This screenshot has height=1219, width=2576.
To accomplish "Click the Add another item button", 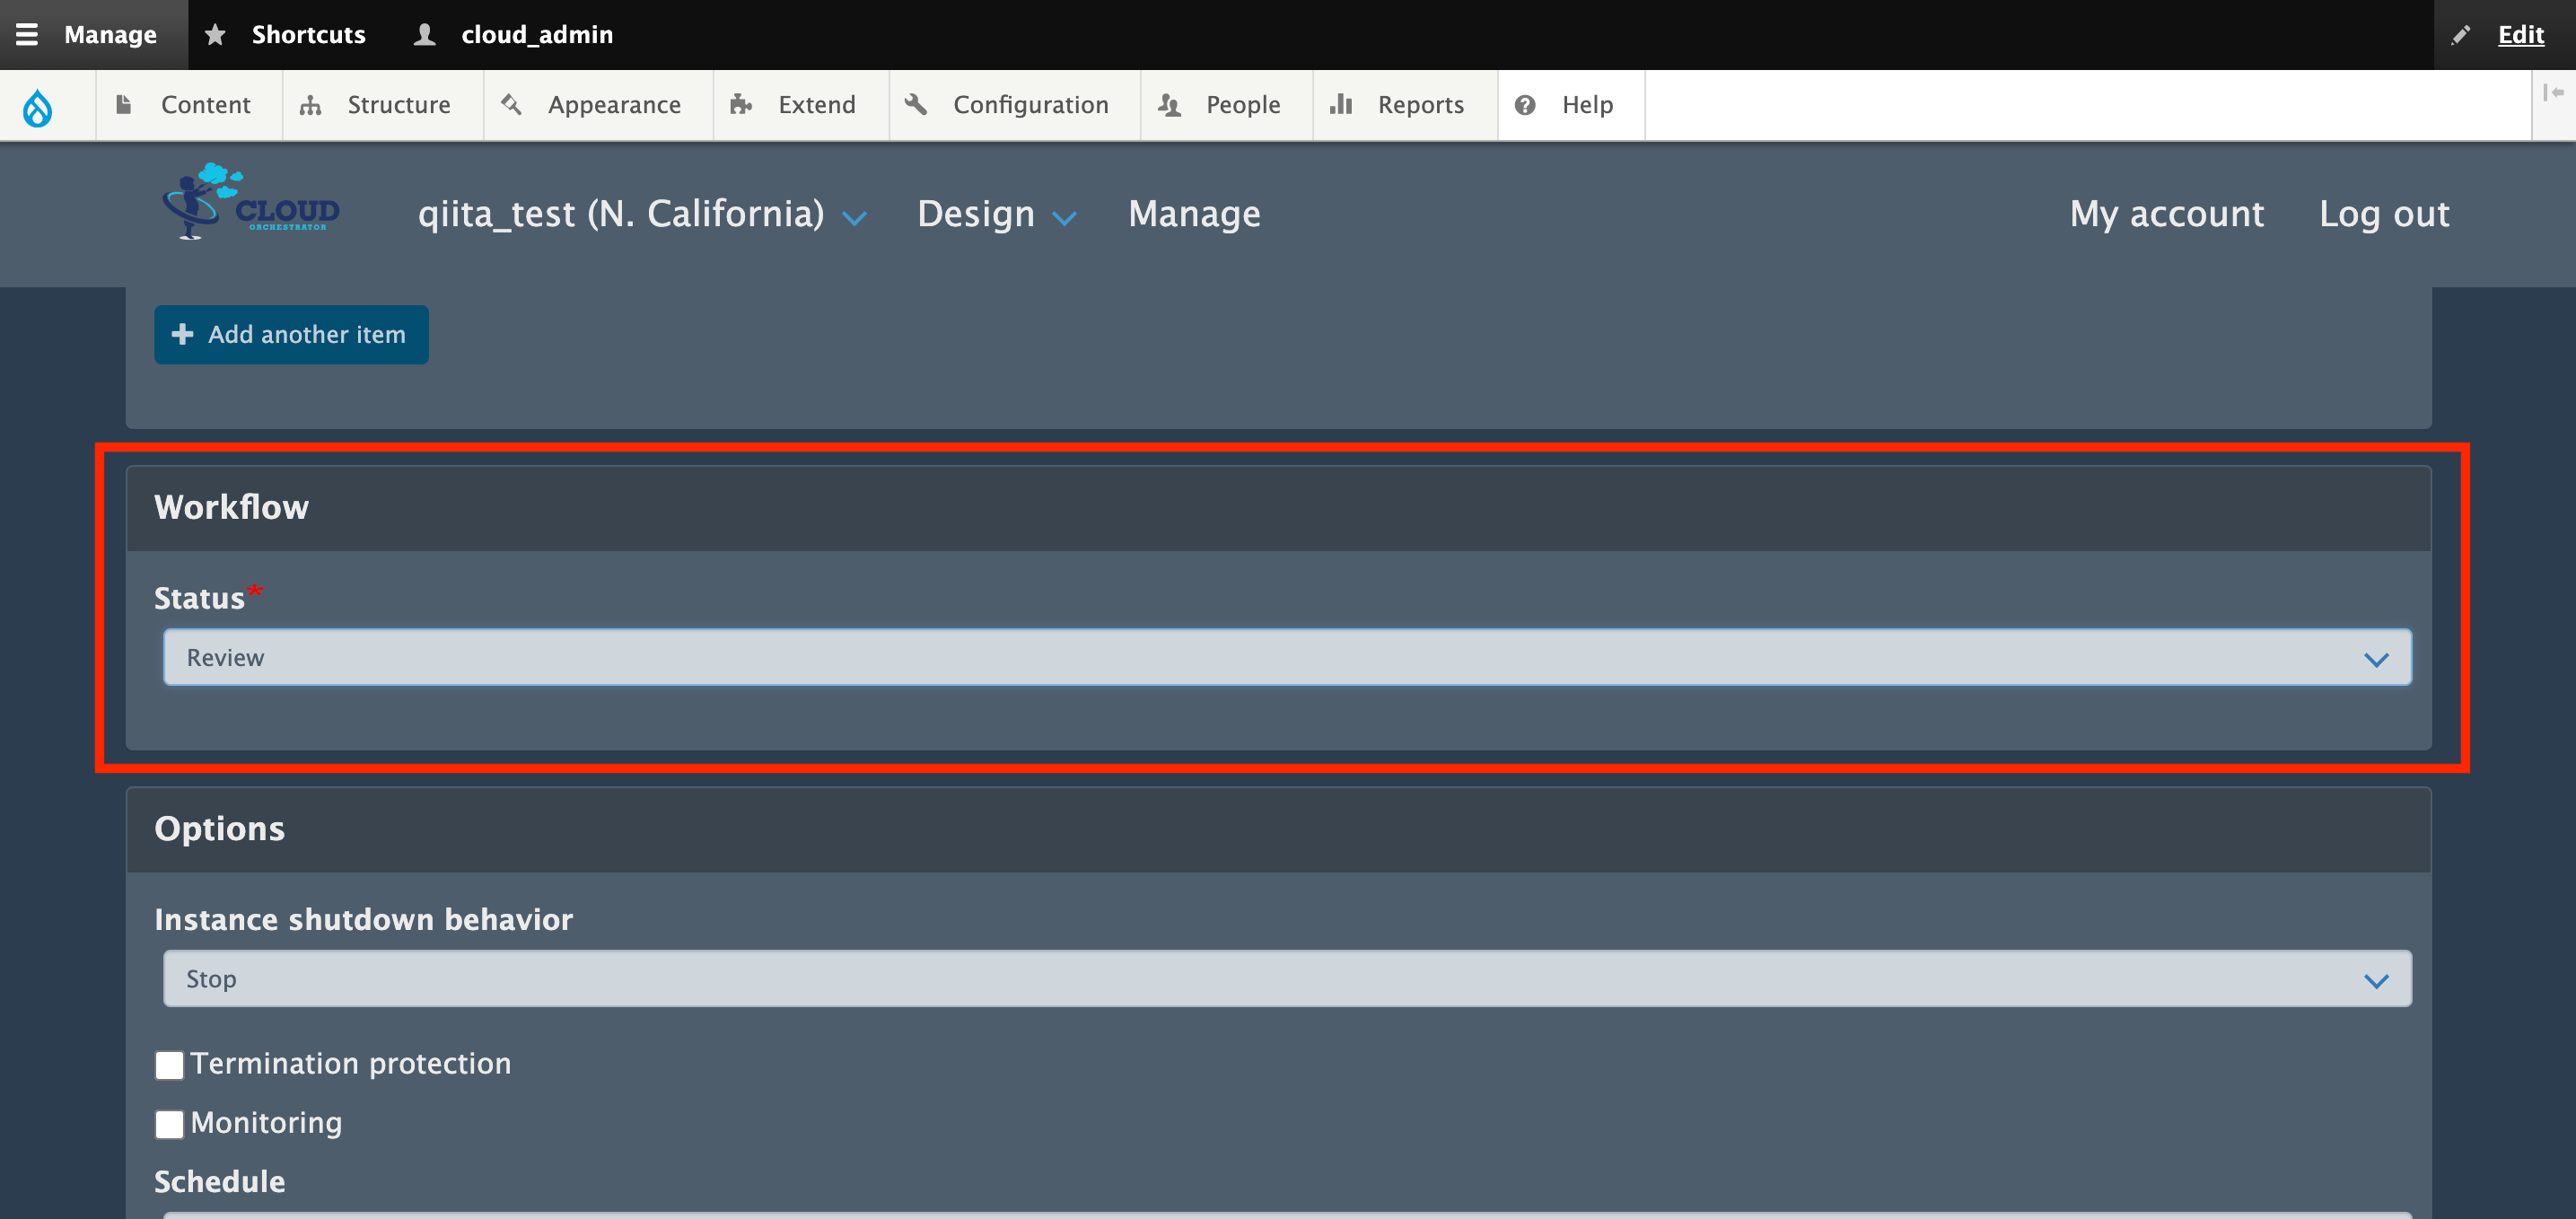I will 291,334.
